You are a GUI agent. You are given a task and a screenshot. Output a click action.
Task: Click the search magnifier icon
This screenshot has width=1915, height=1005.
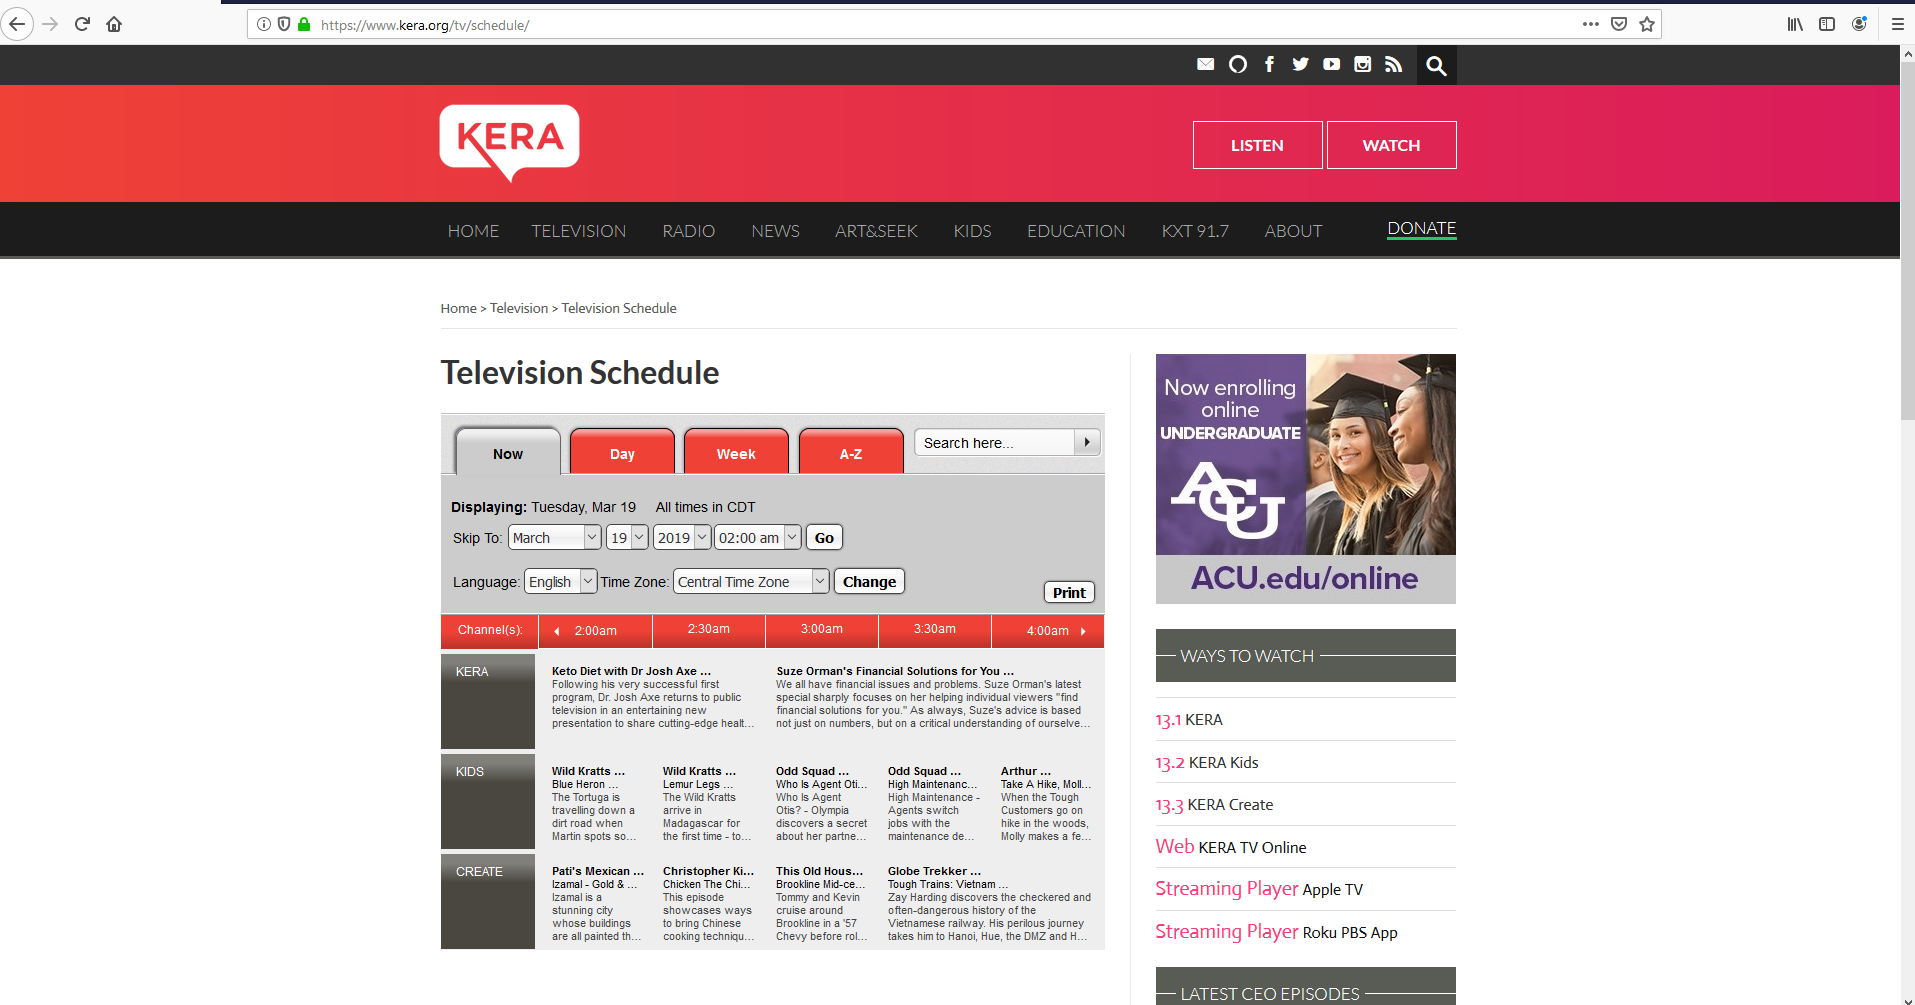pos(1437,64)
